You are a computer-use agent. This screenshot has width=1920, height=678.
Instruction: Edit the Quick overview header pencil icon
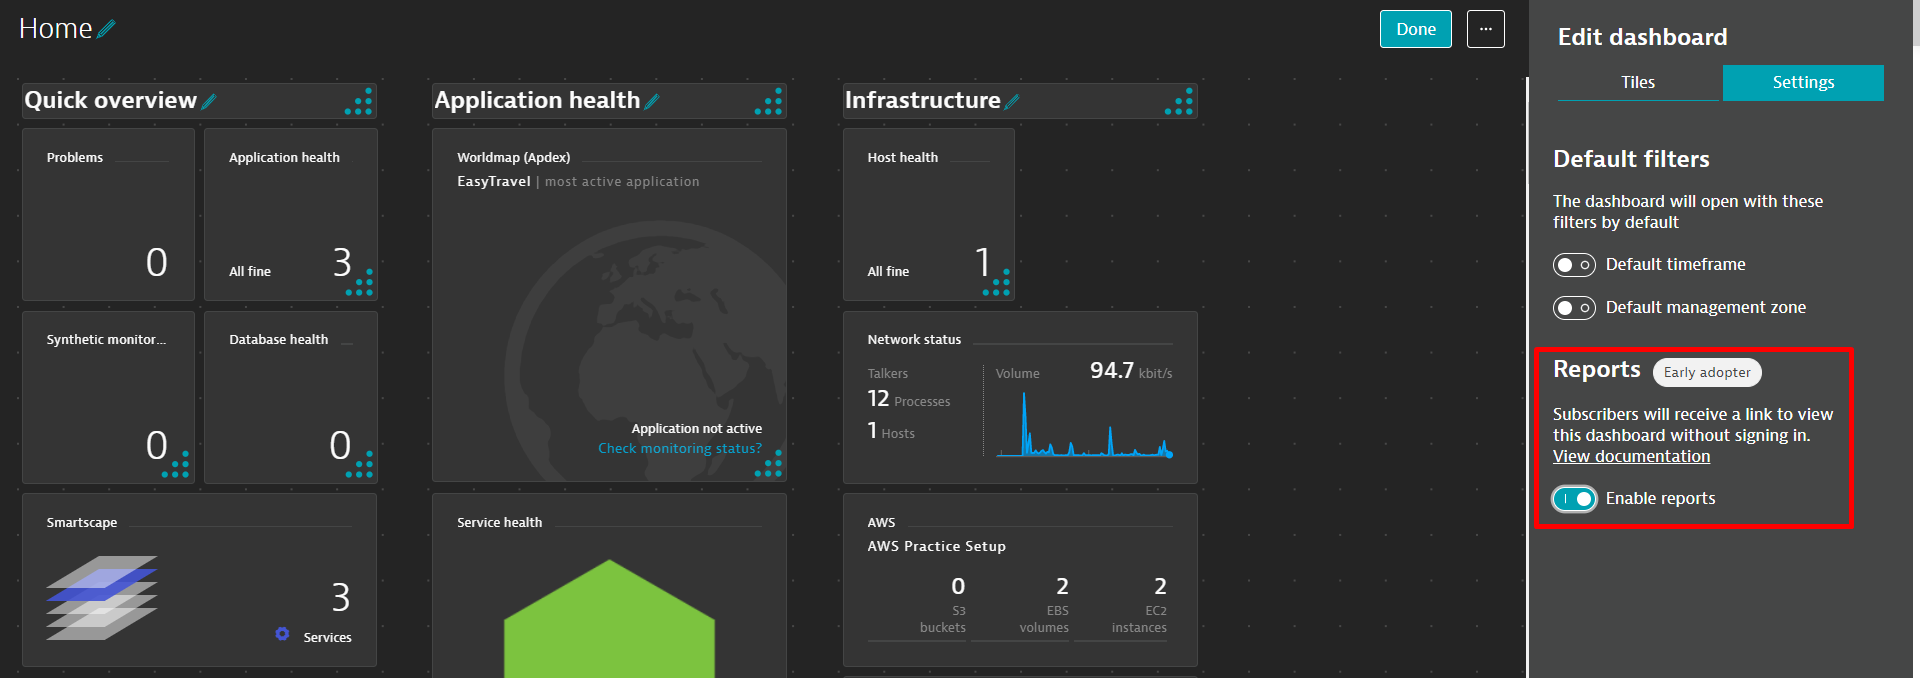(209, 101)
